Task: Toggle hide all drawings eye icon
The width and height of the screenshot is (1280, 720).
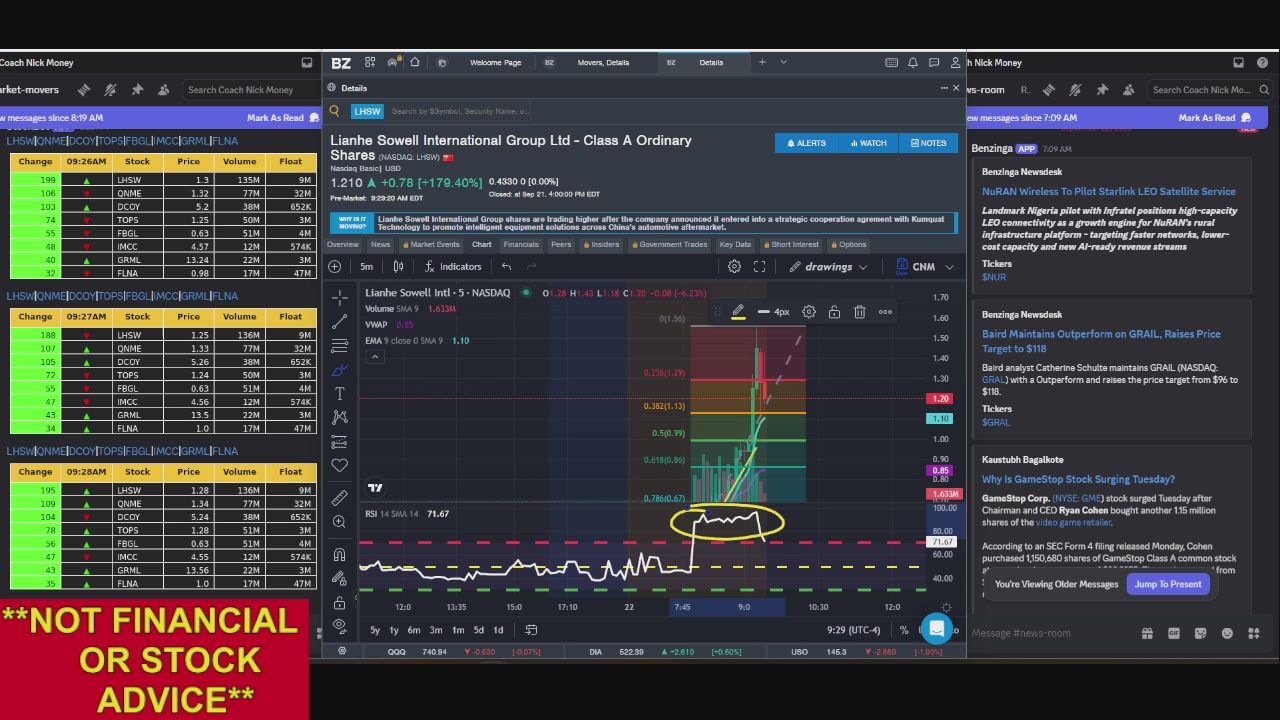Action: (340, 627)
